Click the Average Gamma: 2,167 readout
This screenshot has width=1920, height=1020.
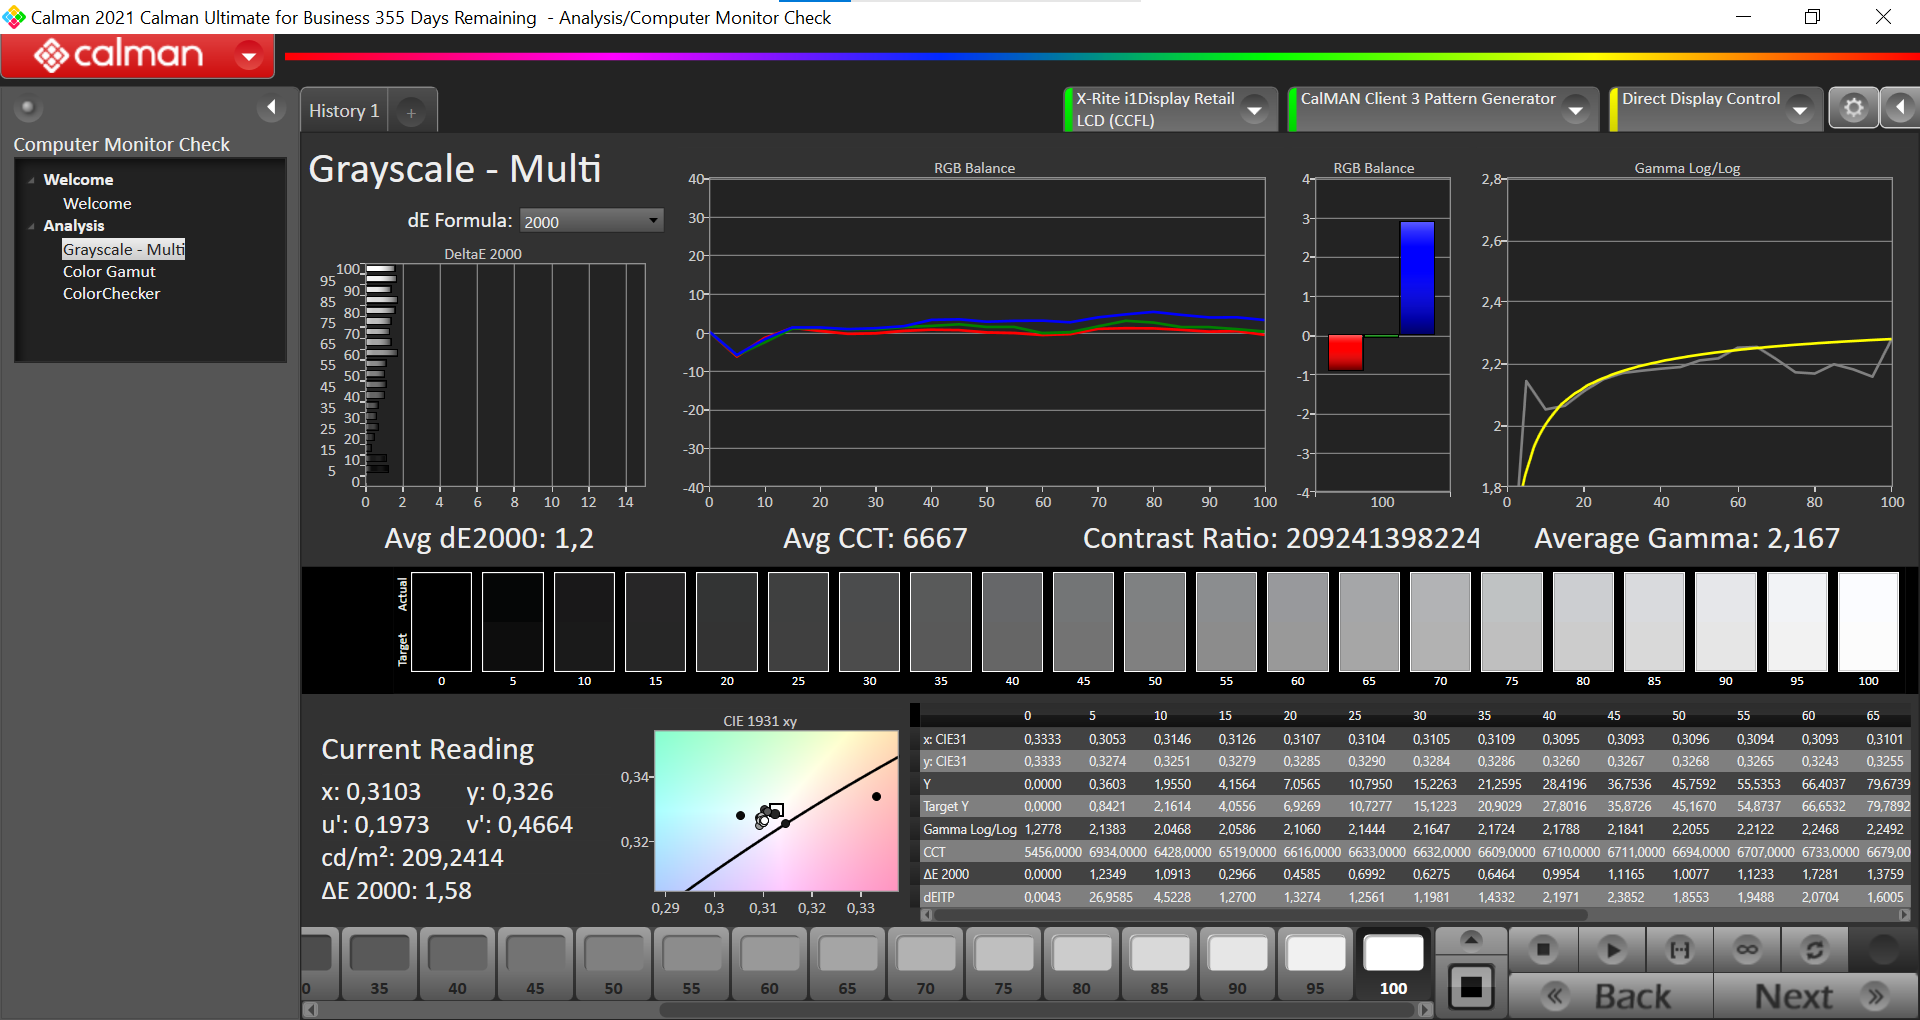(1687, 538)
